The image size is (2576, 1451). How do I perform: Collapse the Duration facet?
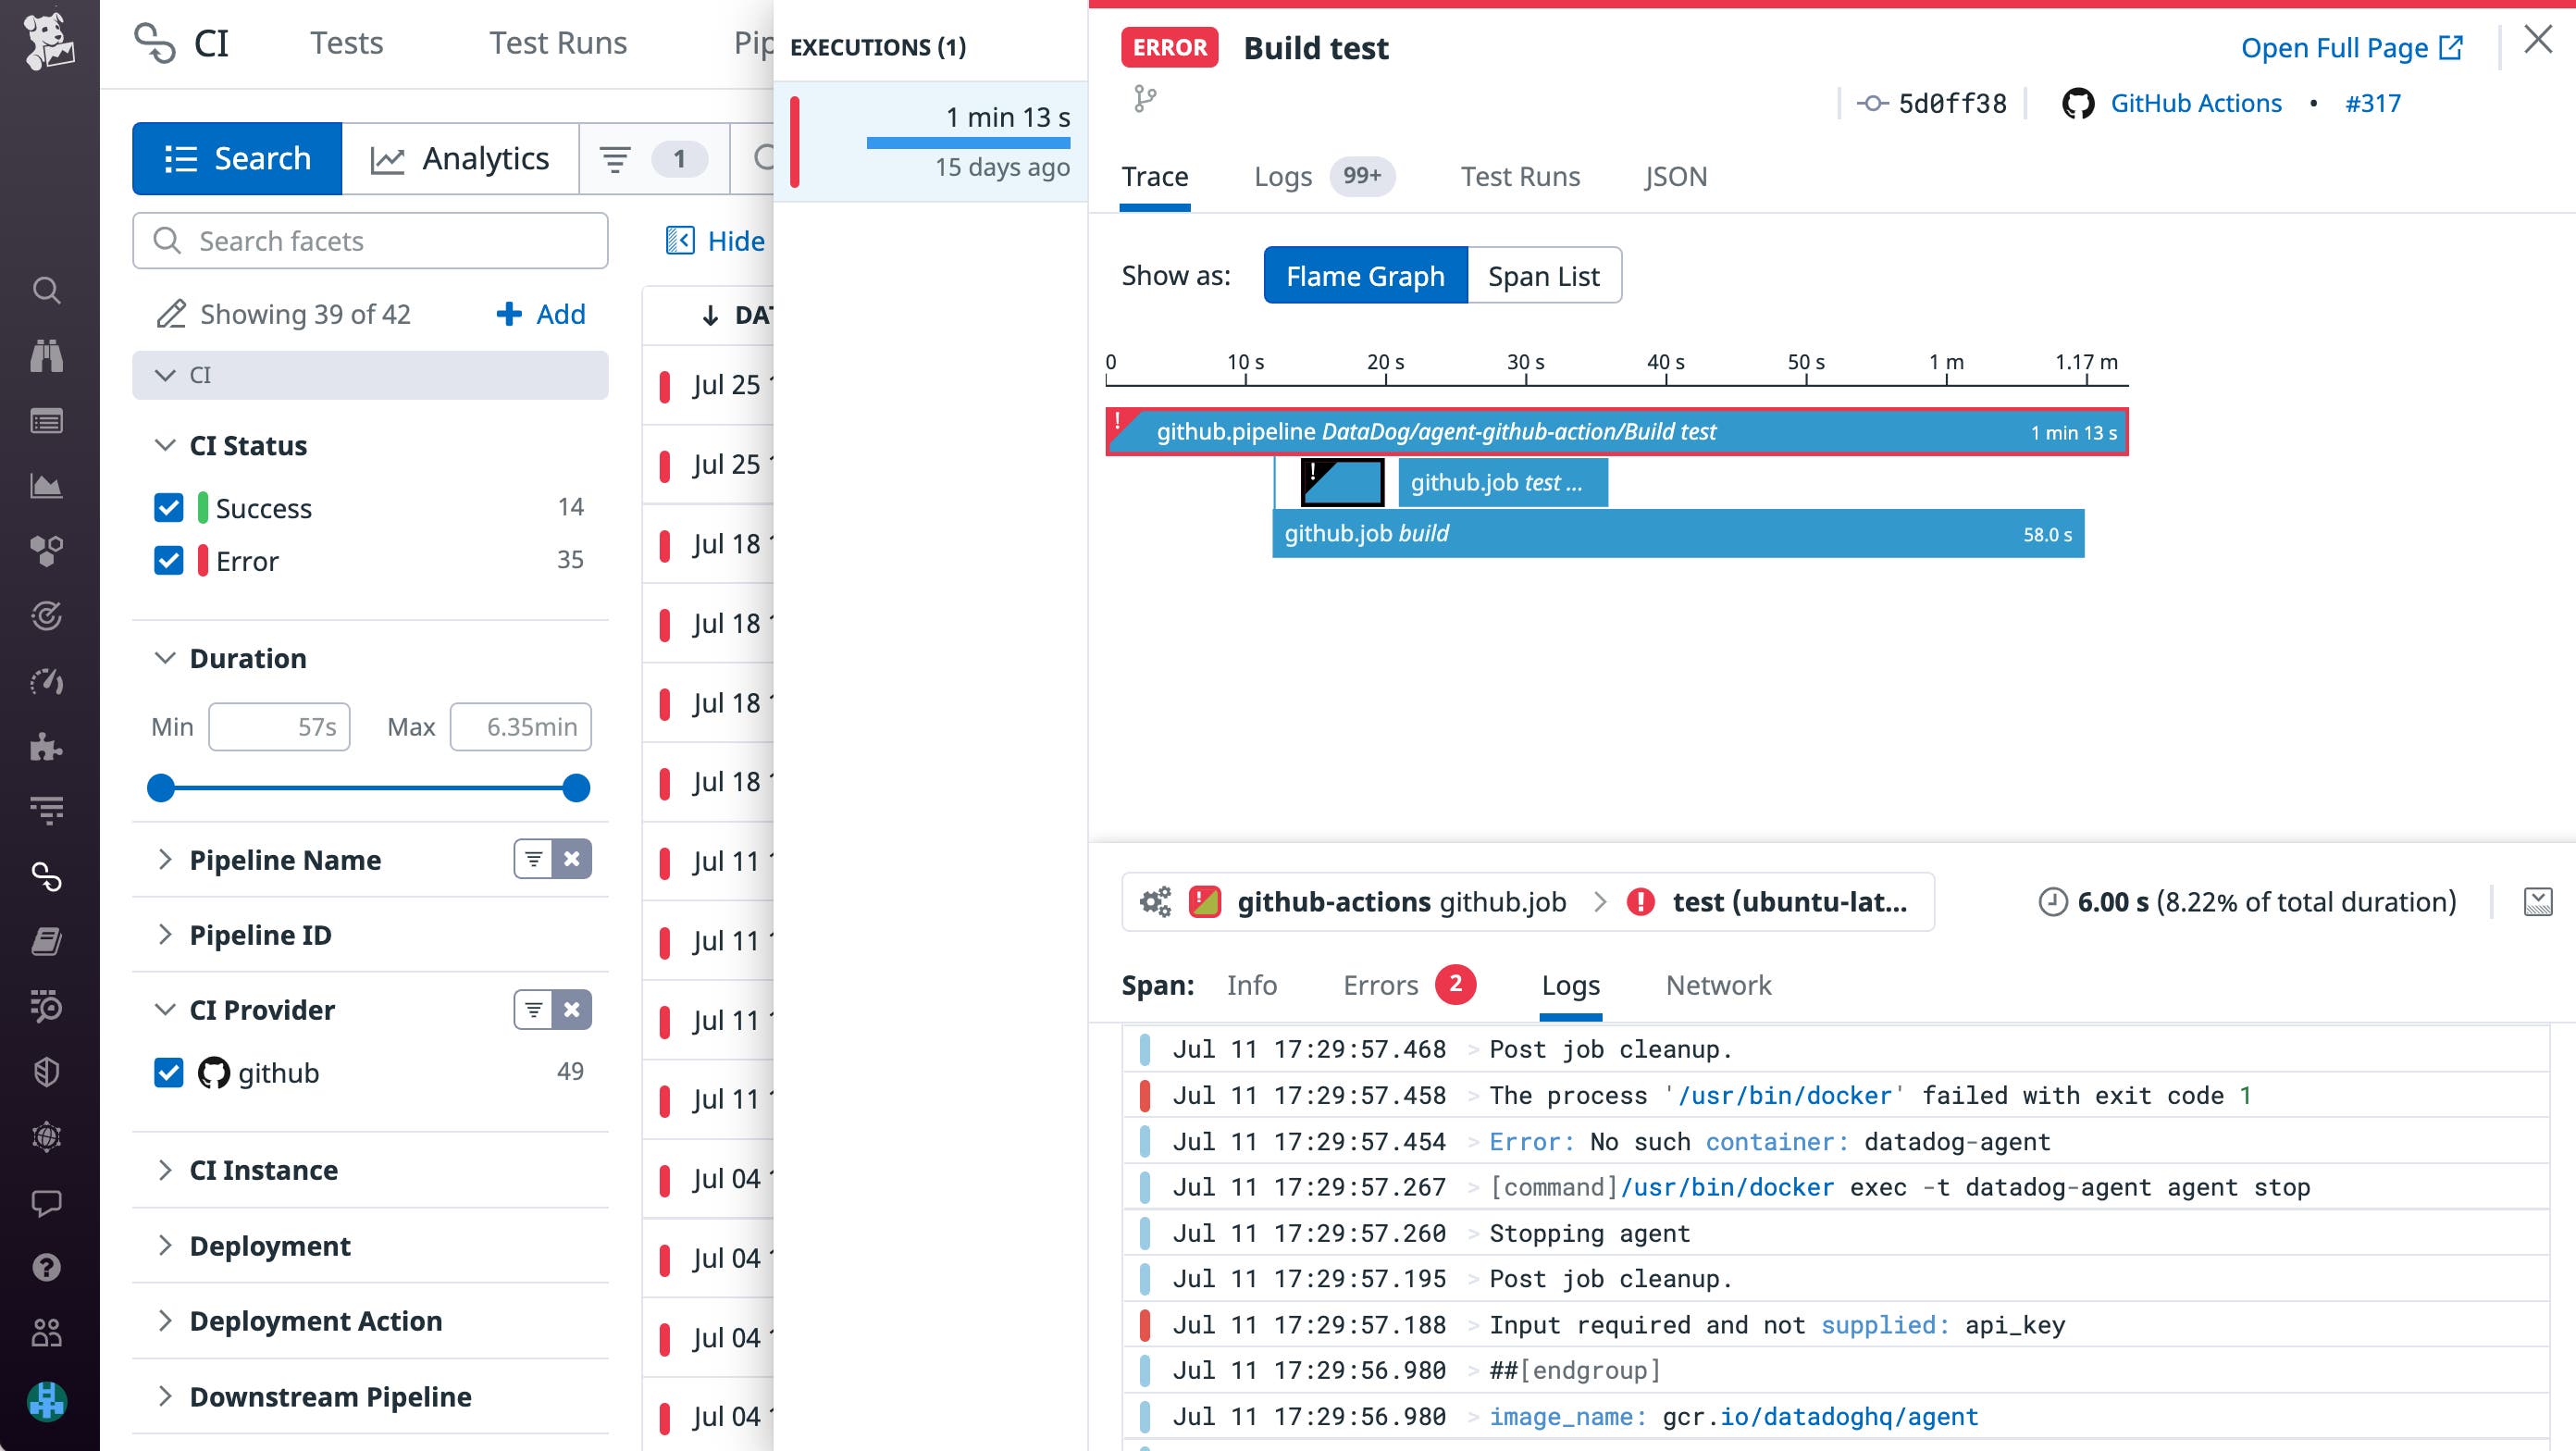pyautogui.click(x=166, y=658)
